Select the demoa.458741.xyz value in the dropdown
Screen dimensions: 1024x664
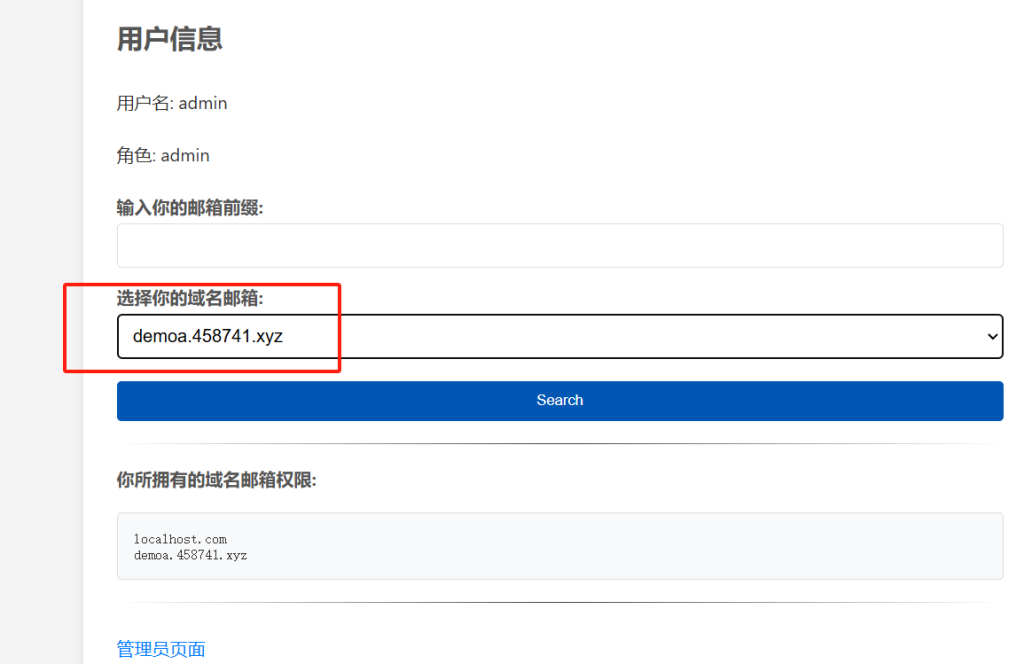coord(208,336)
